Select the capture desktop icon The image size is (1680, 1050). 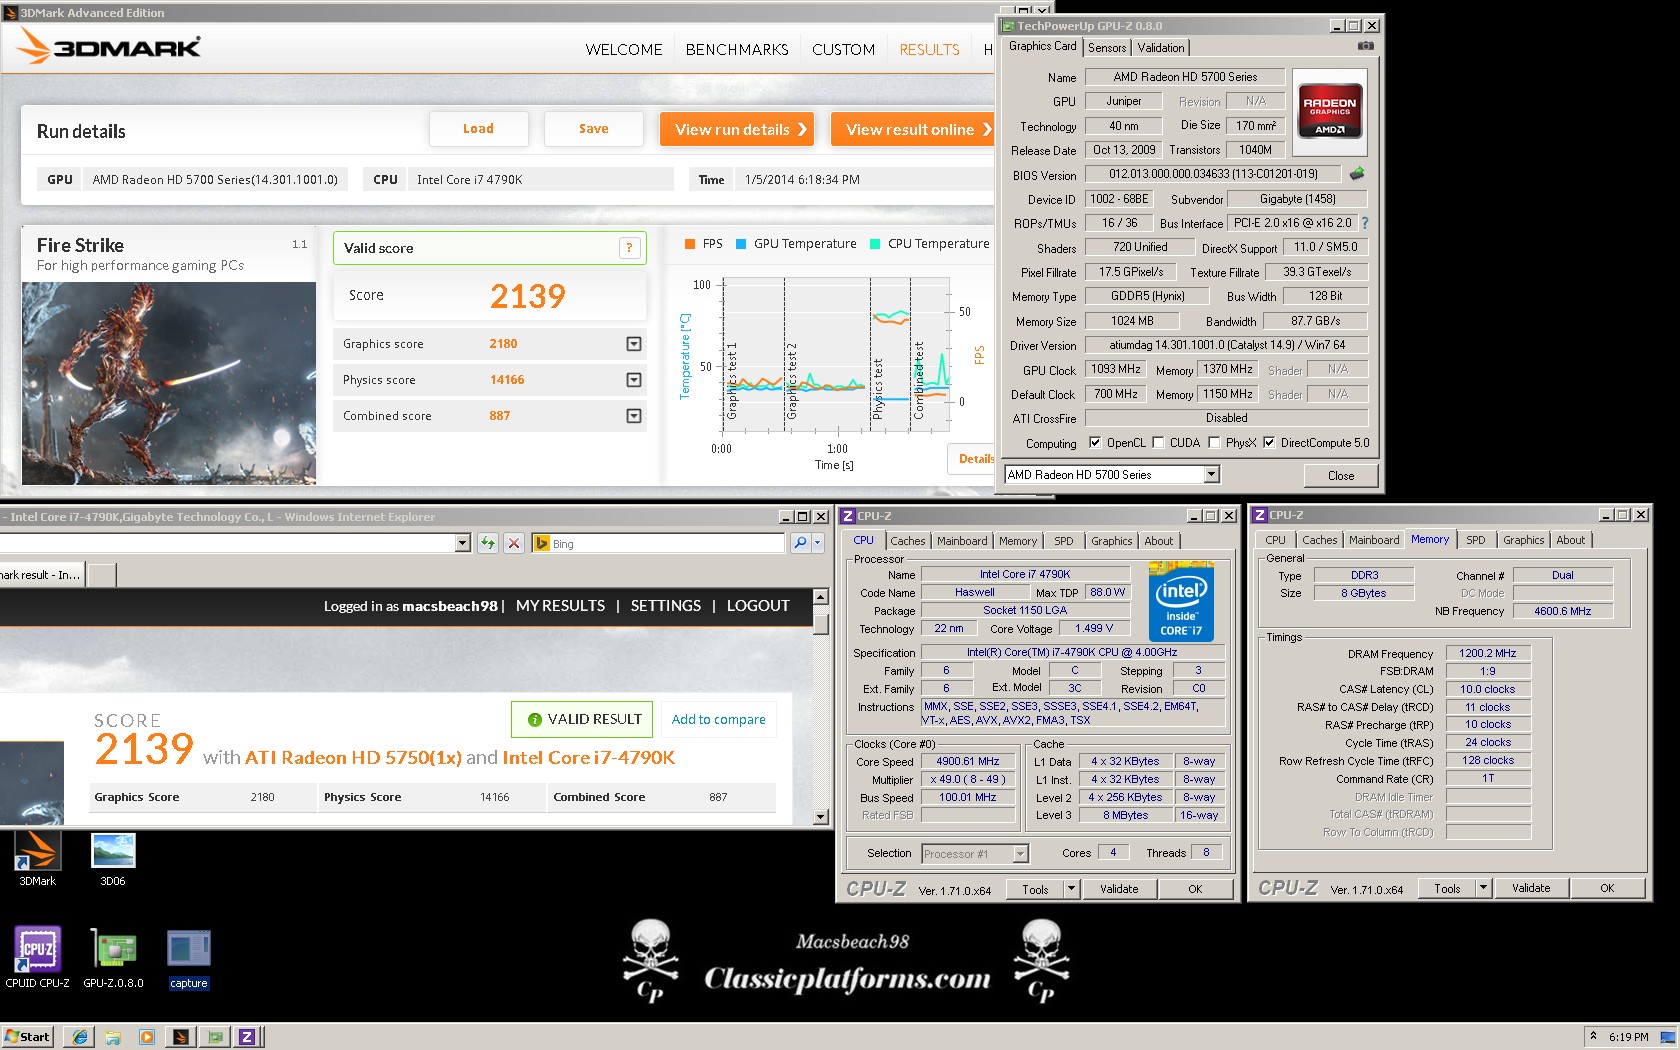(188, 957)
